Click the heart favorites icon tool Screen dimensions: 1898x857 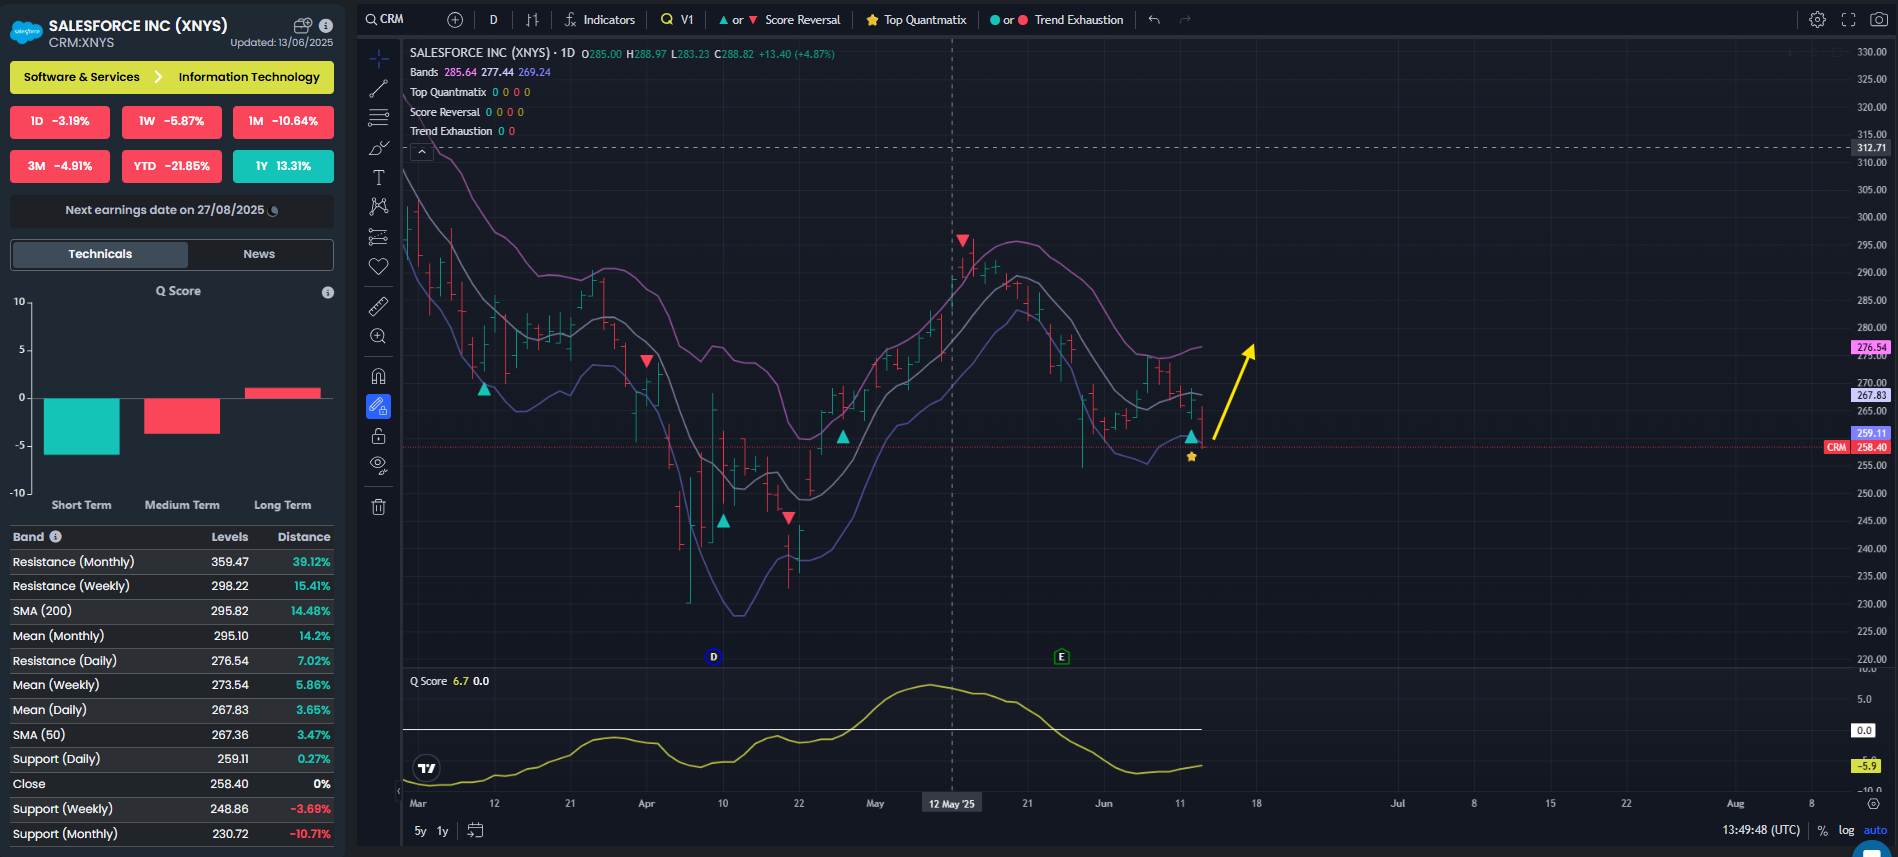click(x=379, y=267)
